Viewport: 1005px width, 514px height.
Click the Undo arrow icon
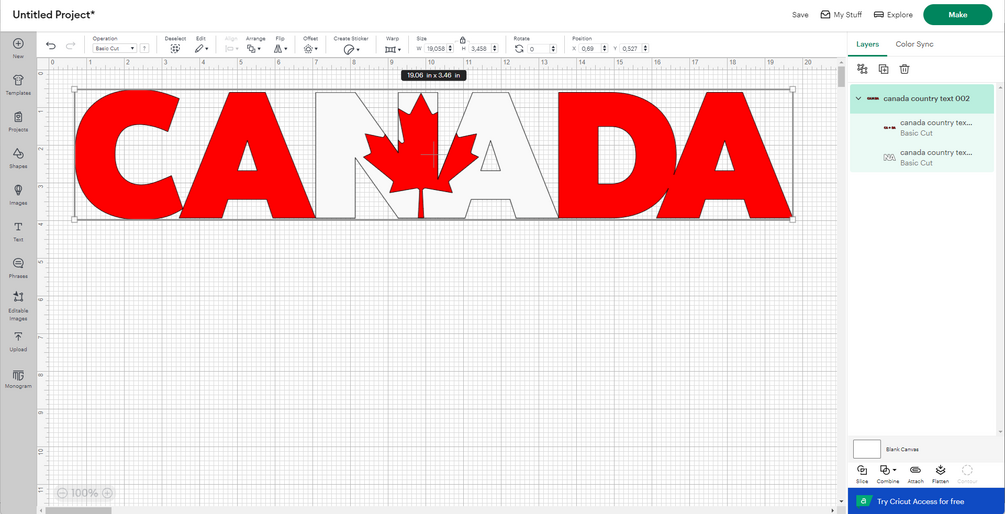51,46
